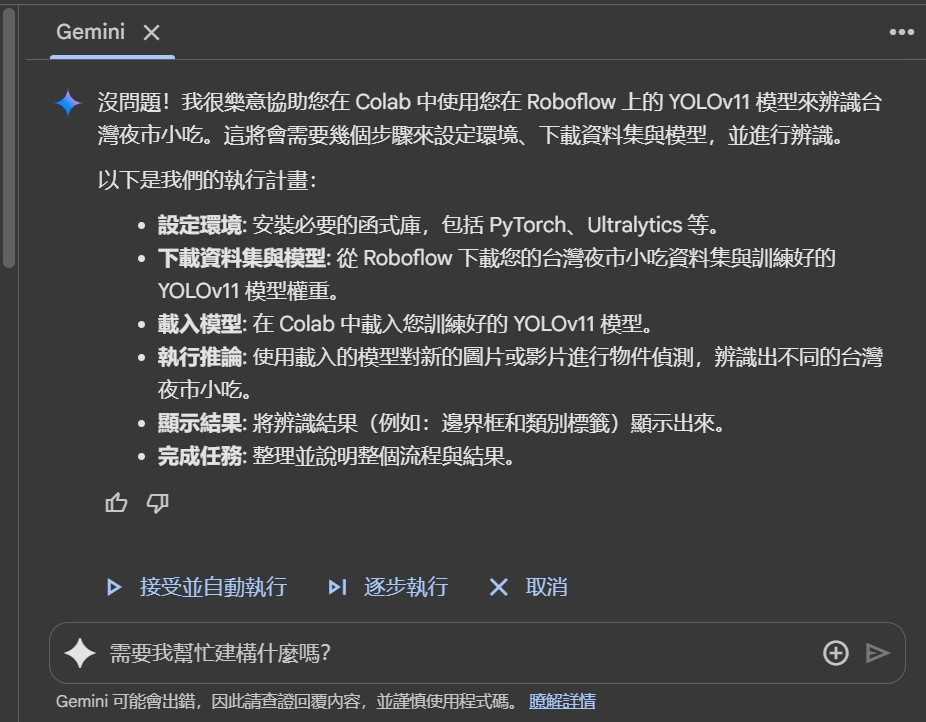Image resolution: width=926 pixels, height=722 pixels.
Task: Switch to the Gemini tab
Action: point(90,31)
